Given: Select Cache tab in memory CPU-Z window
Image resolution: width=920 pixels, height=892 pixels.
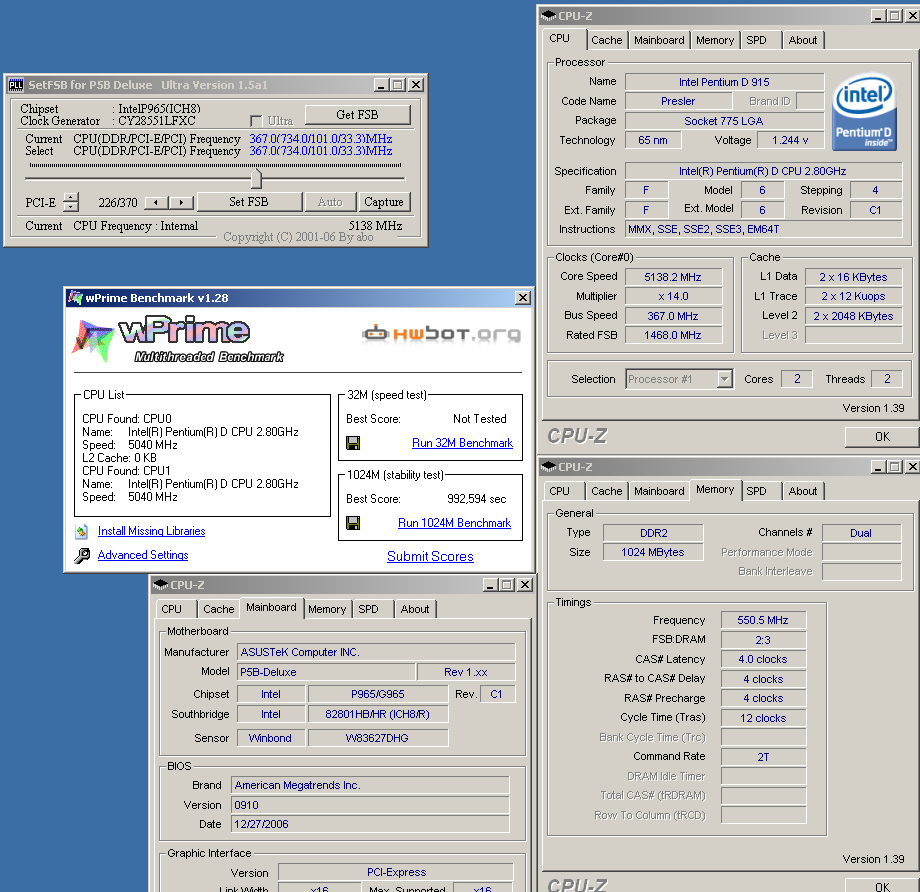Looking at the screenshot, I should pos(607,491).
